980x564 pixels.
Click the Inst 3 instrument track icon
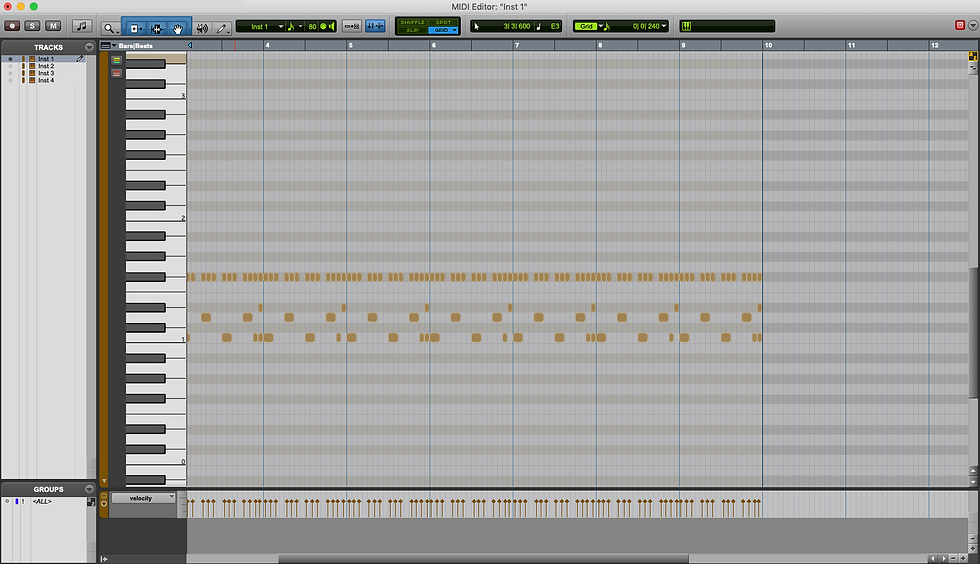[x=32, y=73]
